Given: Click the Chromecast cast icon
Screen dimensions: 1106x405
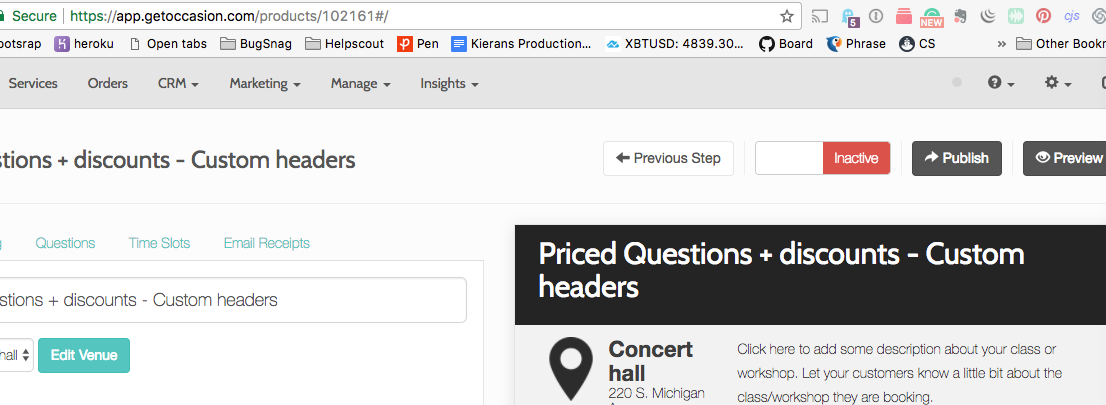Looking at the screenshot, I should [x=820, y=16].
